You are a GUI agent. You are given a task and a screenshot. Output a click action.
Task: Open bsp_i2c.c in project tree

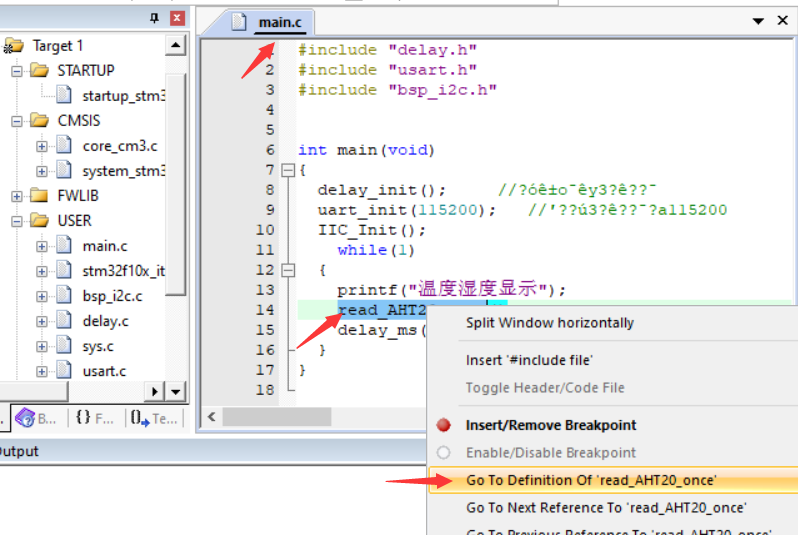click(x=112, y=296)
